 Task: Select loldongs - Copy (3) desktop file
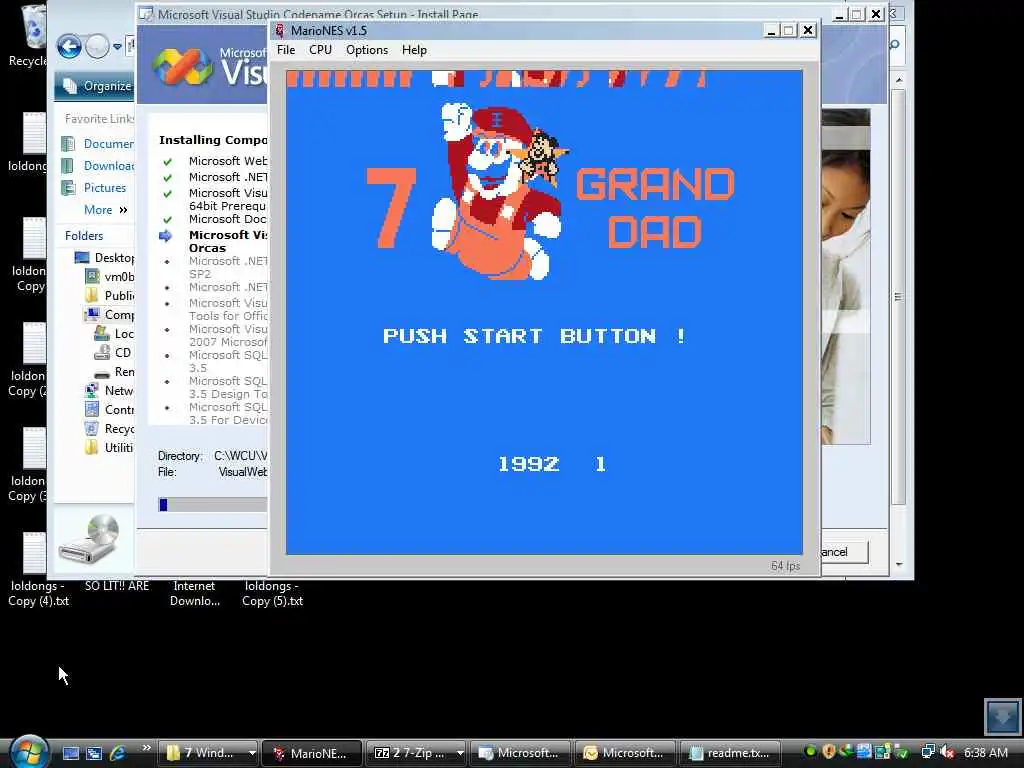click(x=27, y=465)
